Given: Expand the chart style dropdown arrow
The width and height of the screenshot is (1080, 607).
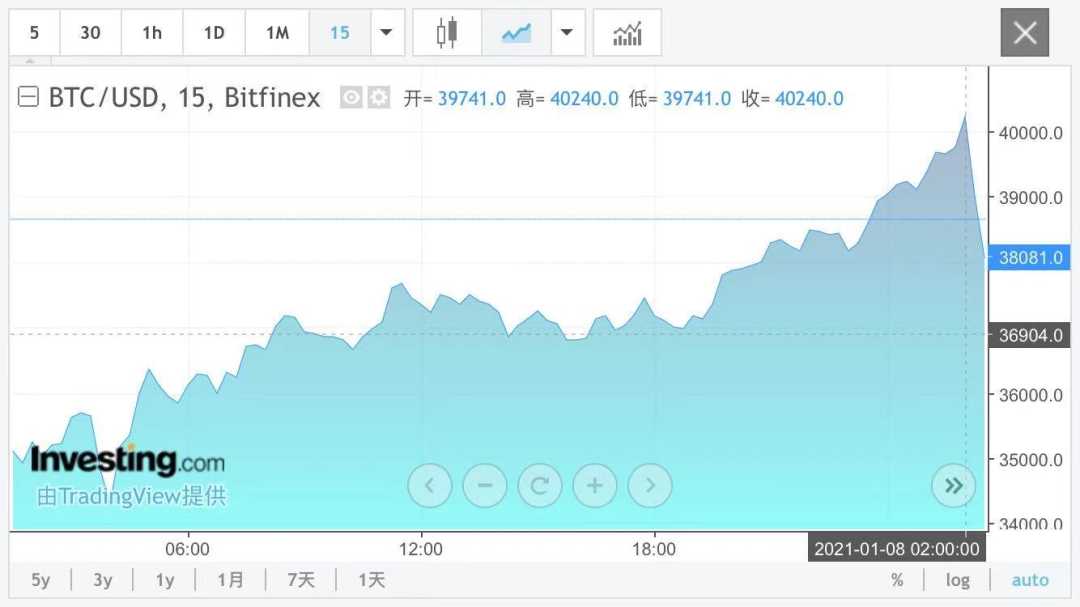Looking at the screenshot, I should (x=567, y=33).
